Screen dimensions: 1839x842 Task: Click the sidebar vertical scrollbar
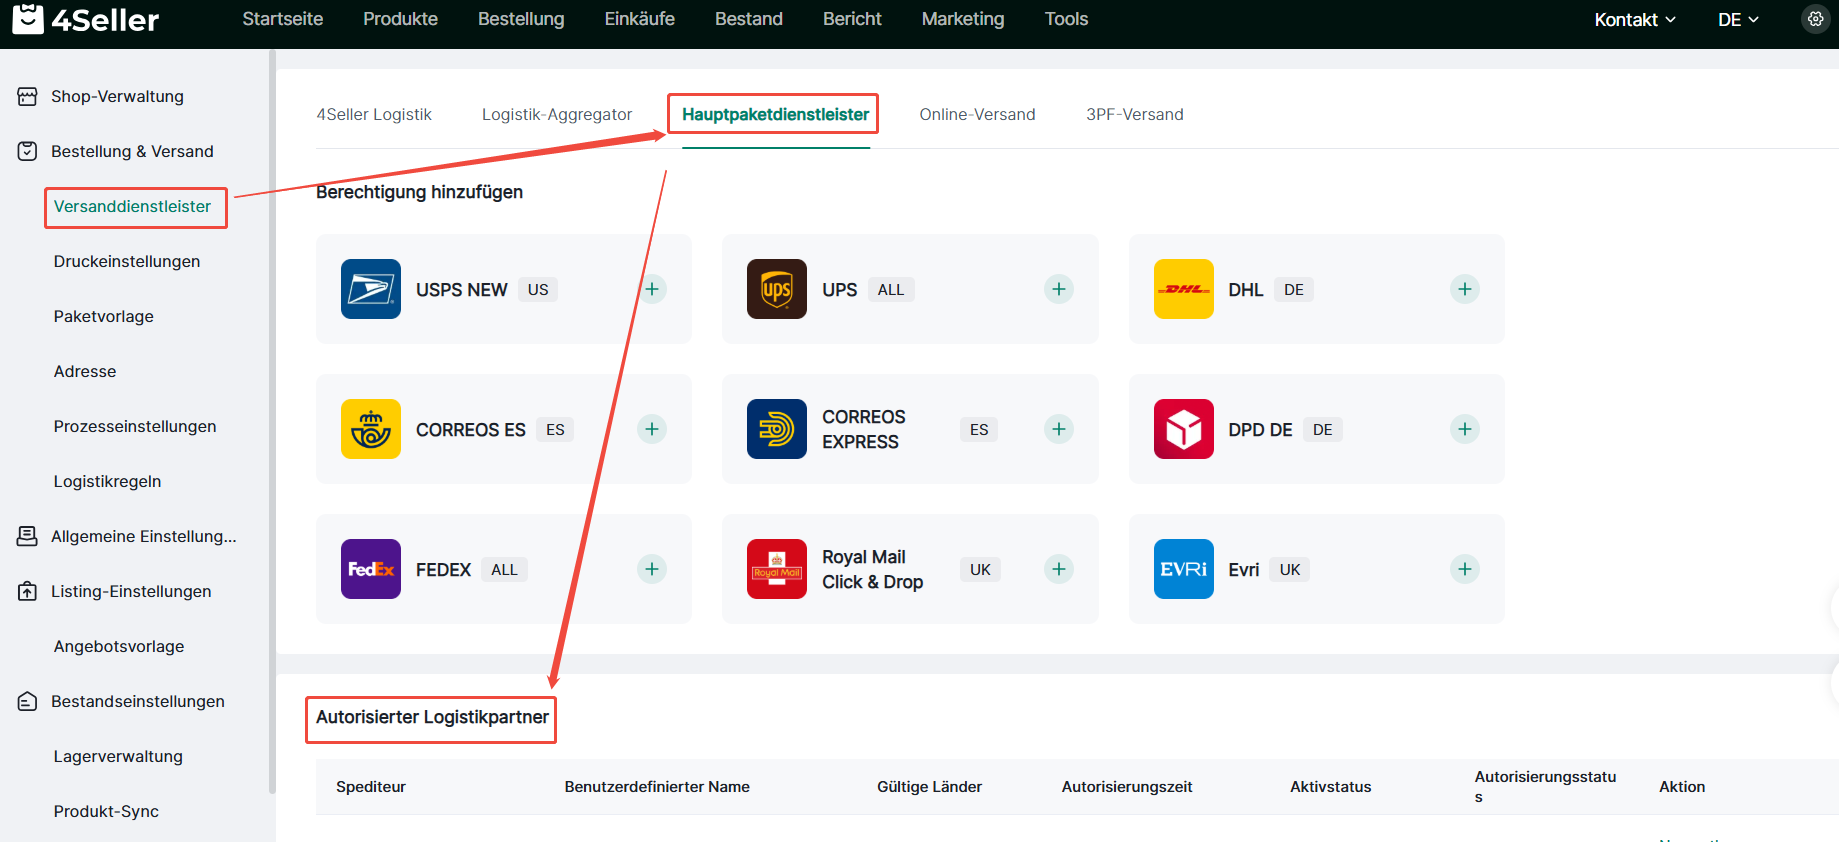click(x=272, y=420)
